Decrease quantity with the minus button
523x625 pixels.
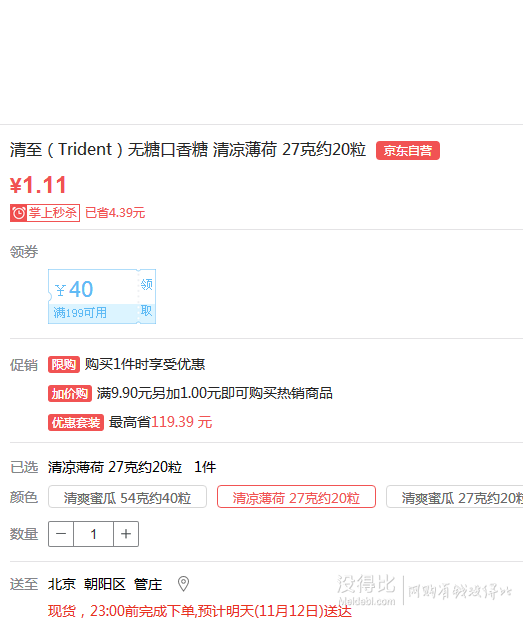click(61, 534)
